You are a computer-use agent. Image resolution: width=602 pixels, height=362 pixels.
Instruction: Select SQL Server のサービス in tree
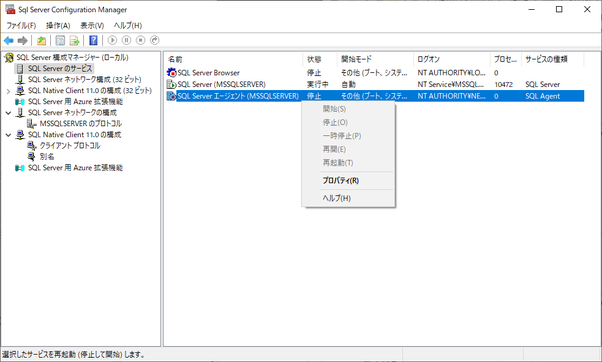pyautogui.click(x=60, y=69)
